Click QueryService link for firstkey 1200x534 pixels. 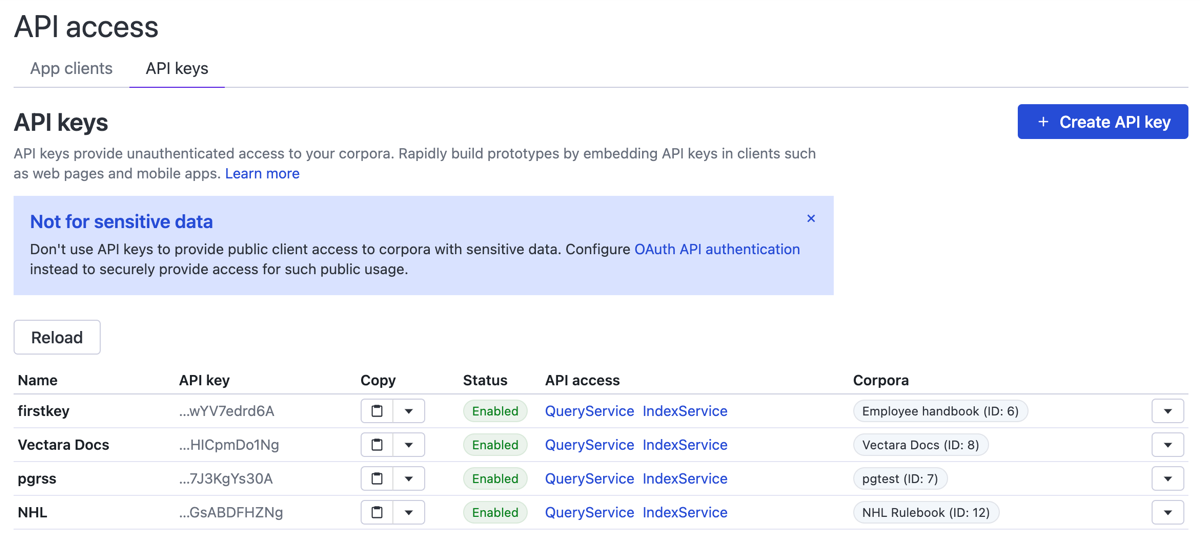[x=589, y=411]
